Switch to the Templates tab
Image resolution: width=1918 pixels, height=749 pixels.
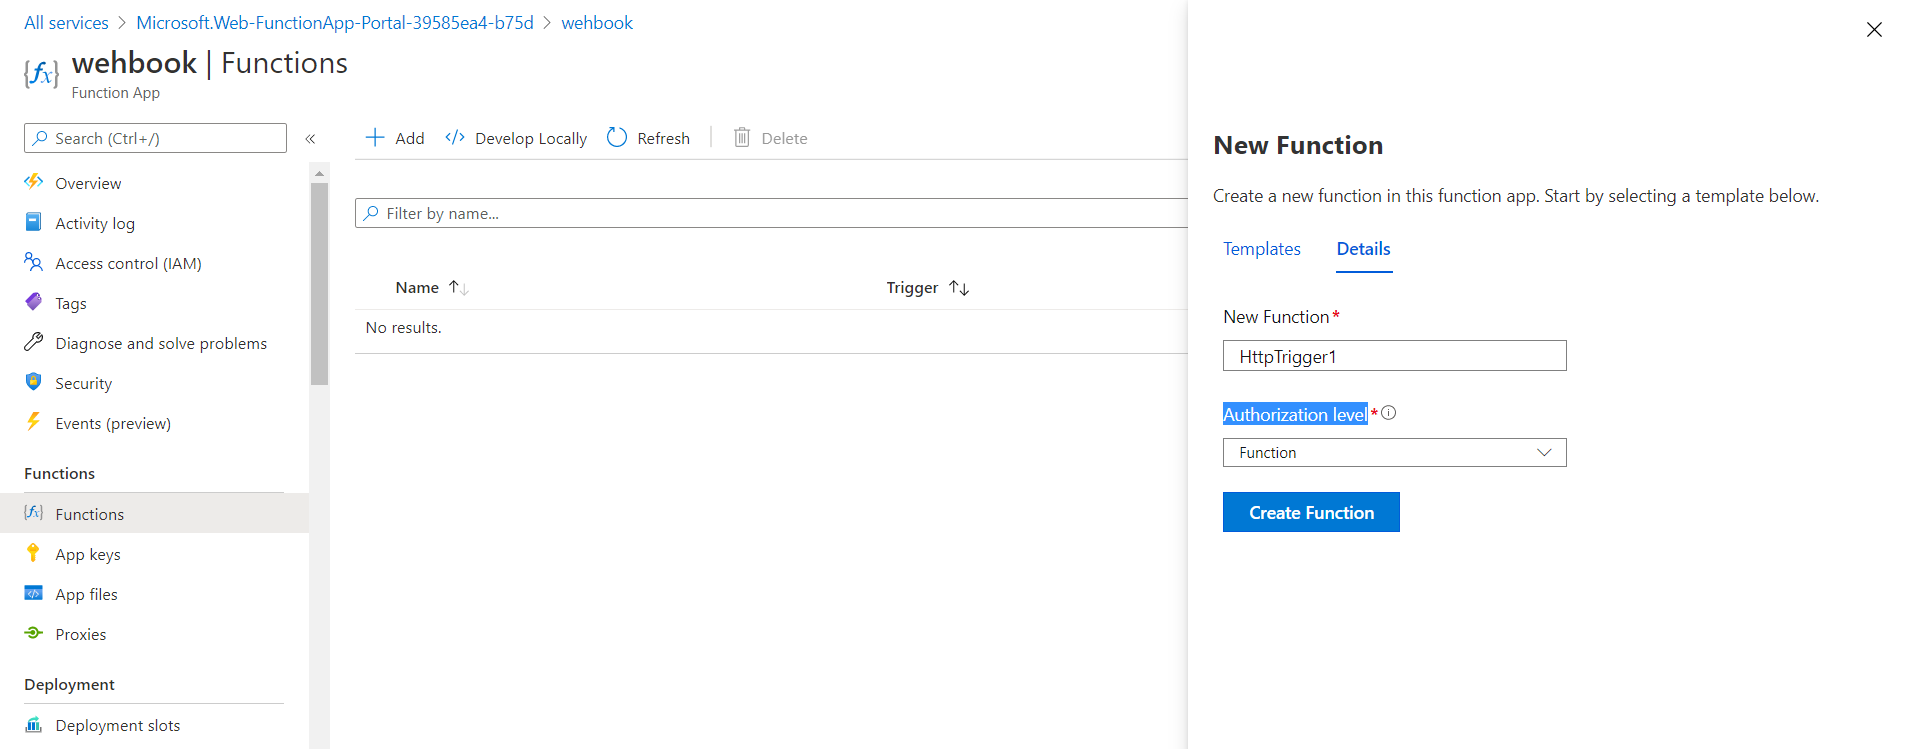click(1262, 249)
